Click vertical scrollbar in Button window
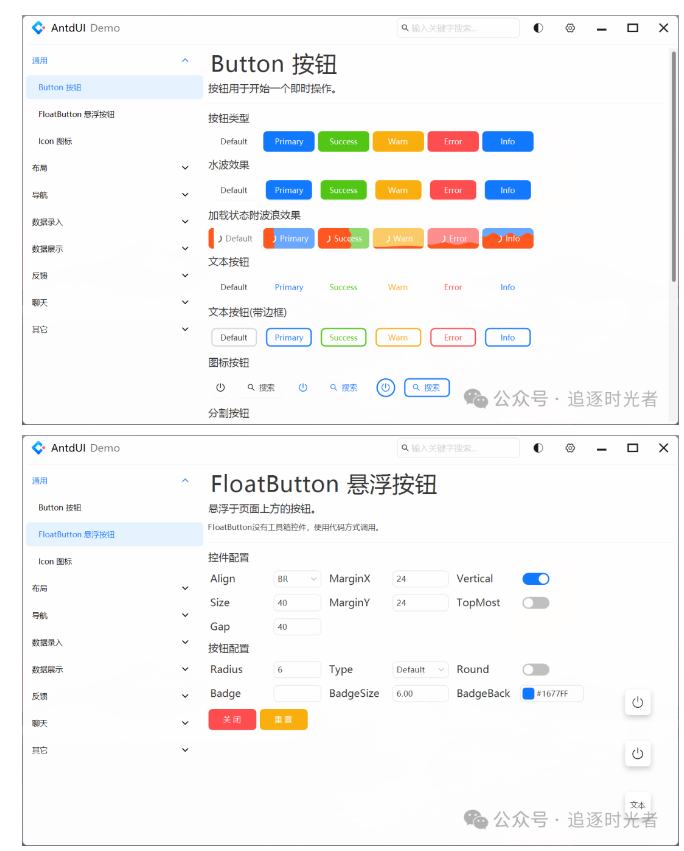684x851 pixels. (674, 167)
